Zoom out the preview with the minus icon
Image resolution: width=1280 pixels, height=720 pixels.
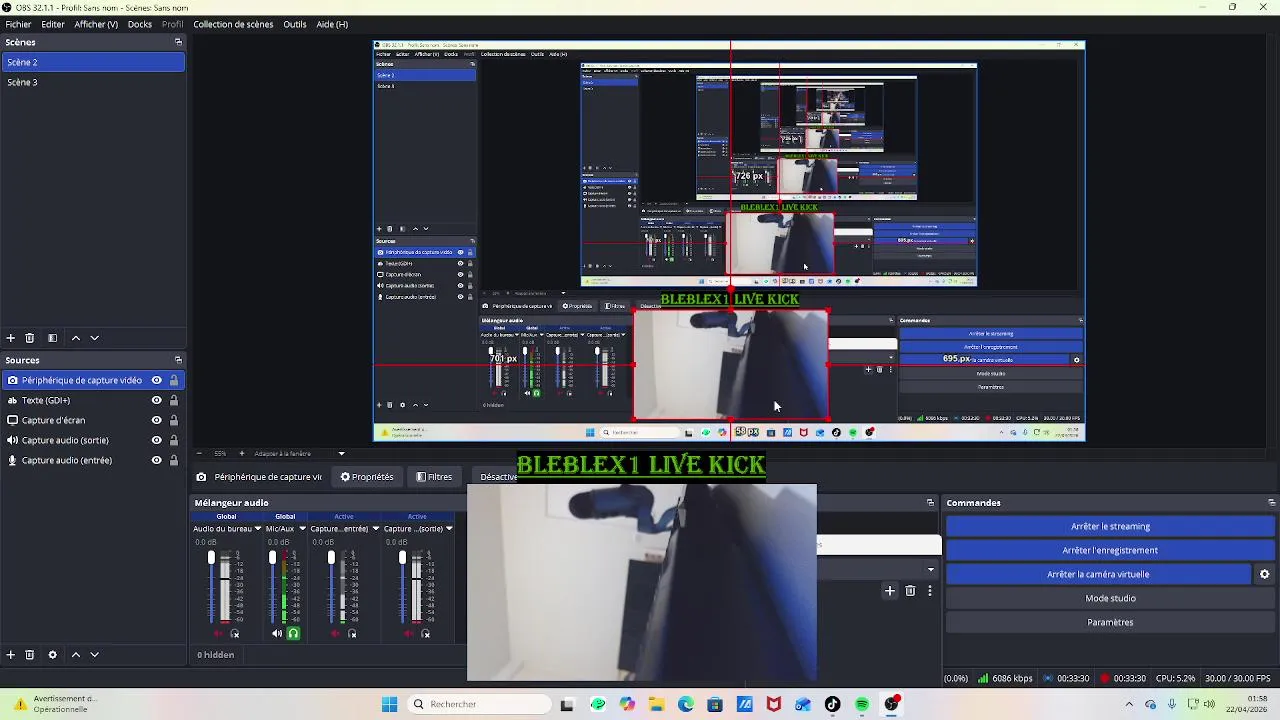coord(199,454)
